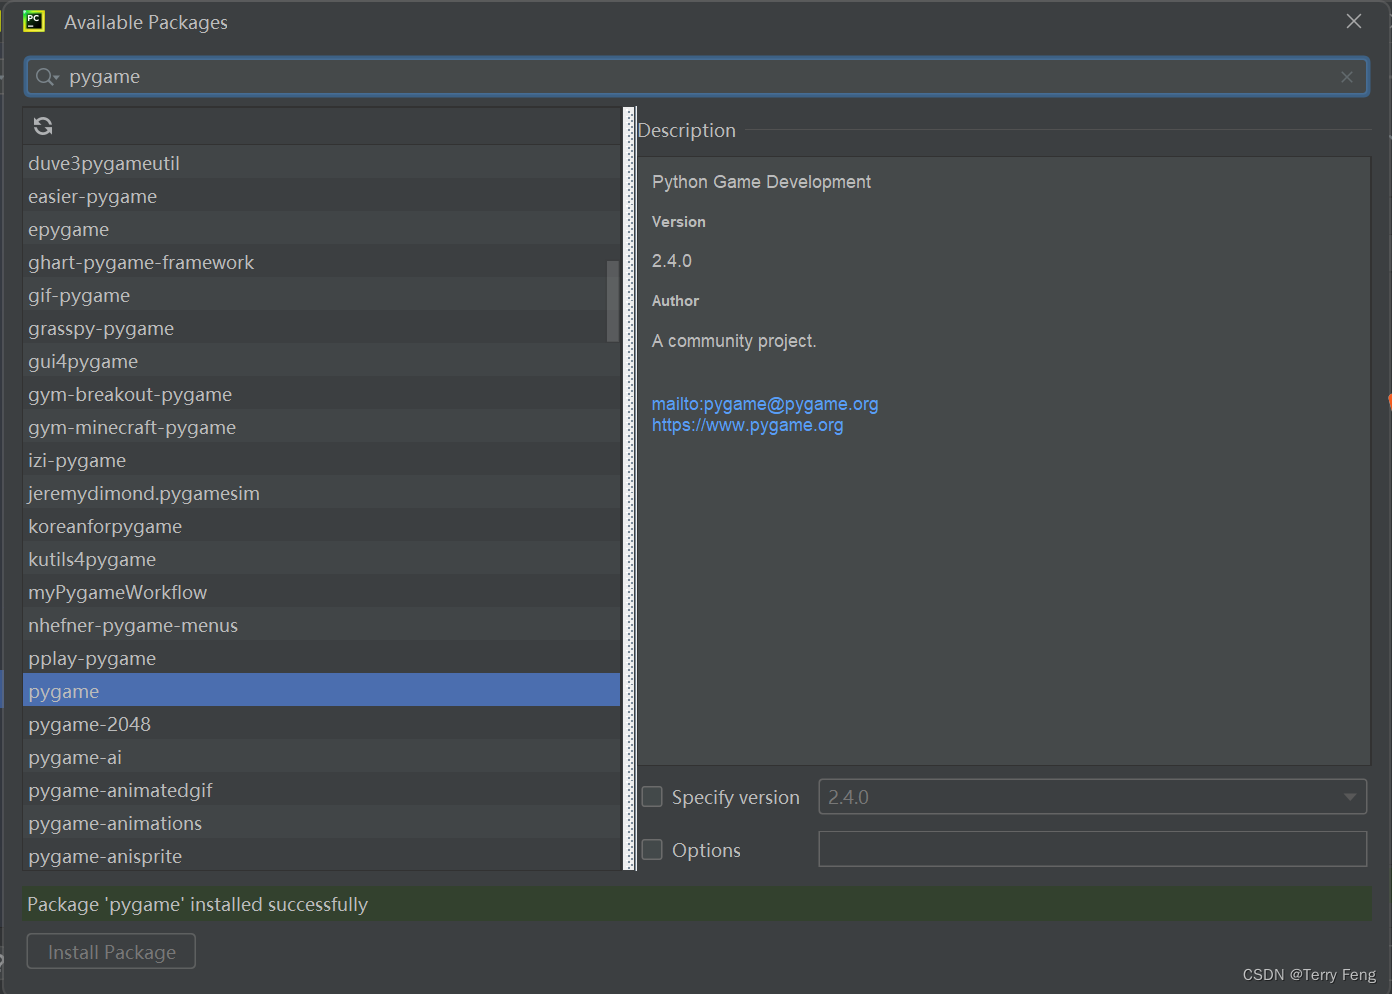
Task: Click the package list scrollbar thumb
Action: [613, 301]
